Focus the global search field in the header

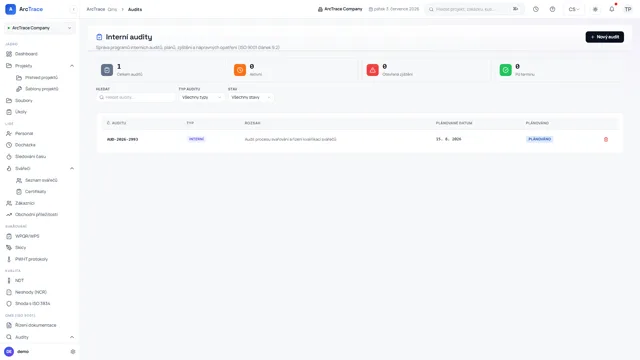pos(474,9)
